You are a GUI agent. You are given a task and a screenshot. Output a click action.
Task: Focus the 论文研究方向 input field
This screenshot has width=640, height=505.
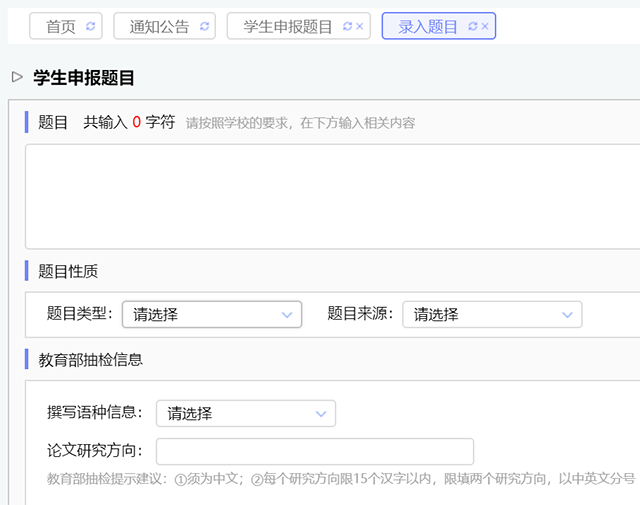(x=314, y=451)
